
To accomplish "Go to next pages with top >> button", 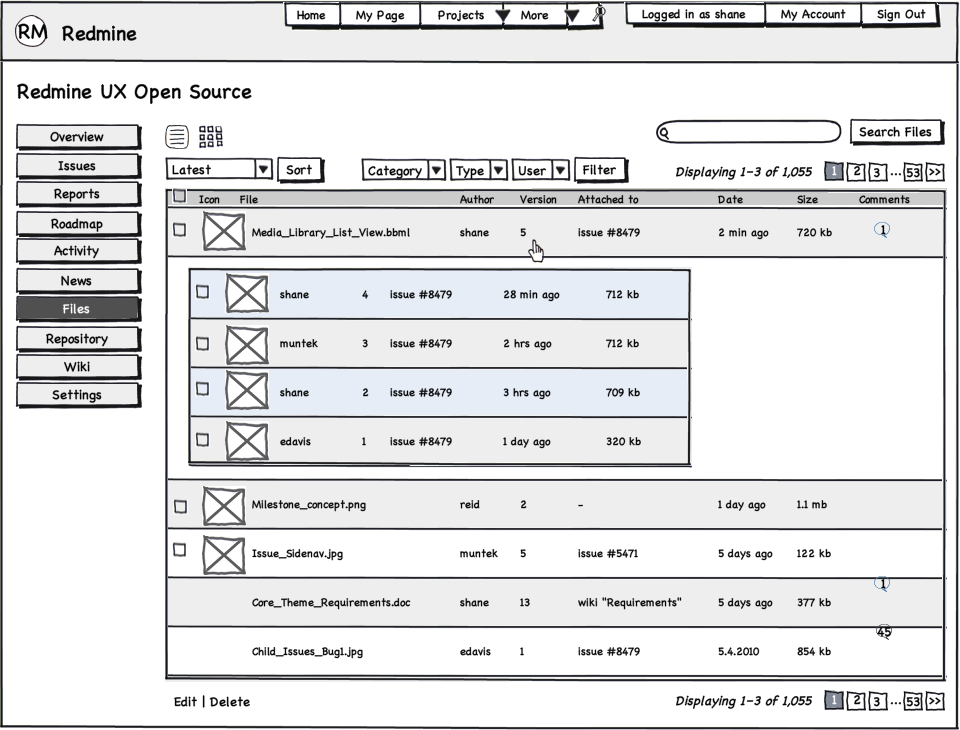I will coord(934,172).
